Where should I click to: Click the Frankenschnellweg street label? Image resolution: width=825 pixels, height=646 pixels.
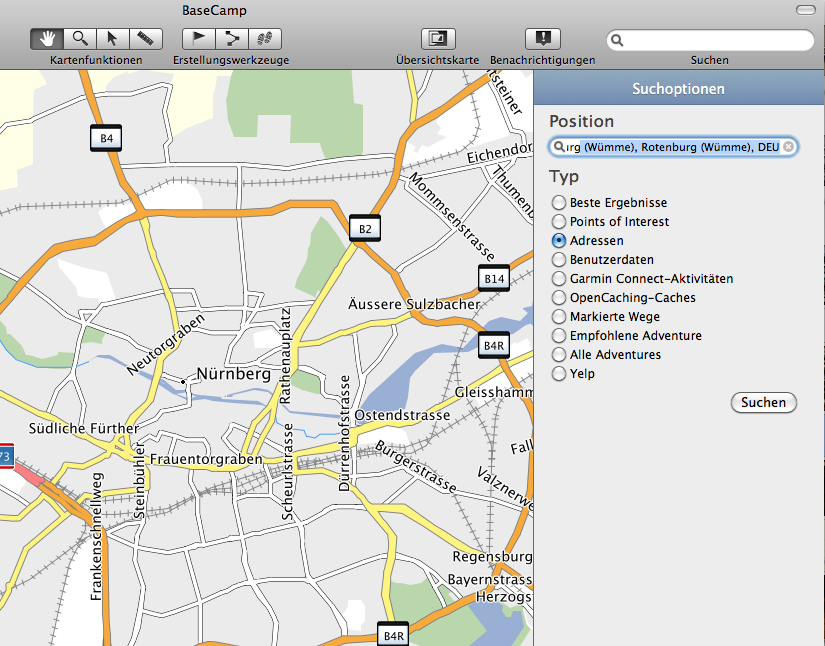(96, 537)
